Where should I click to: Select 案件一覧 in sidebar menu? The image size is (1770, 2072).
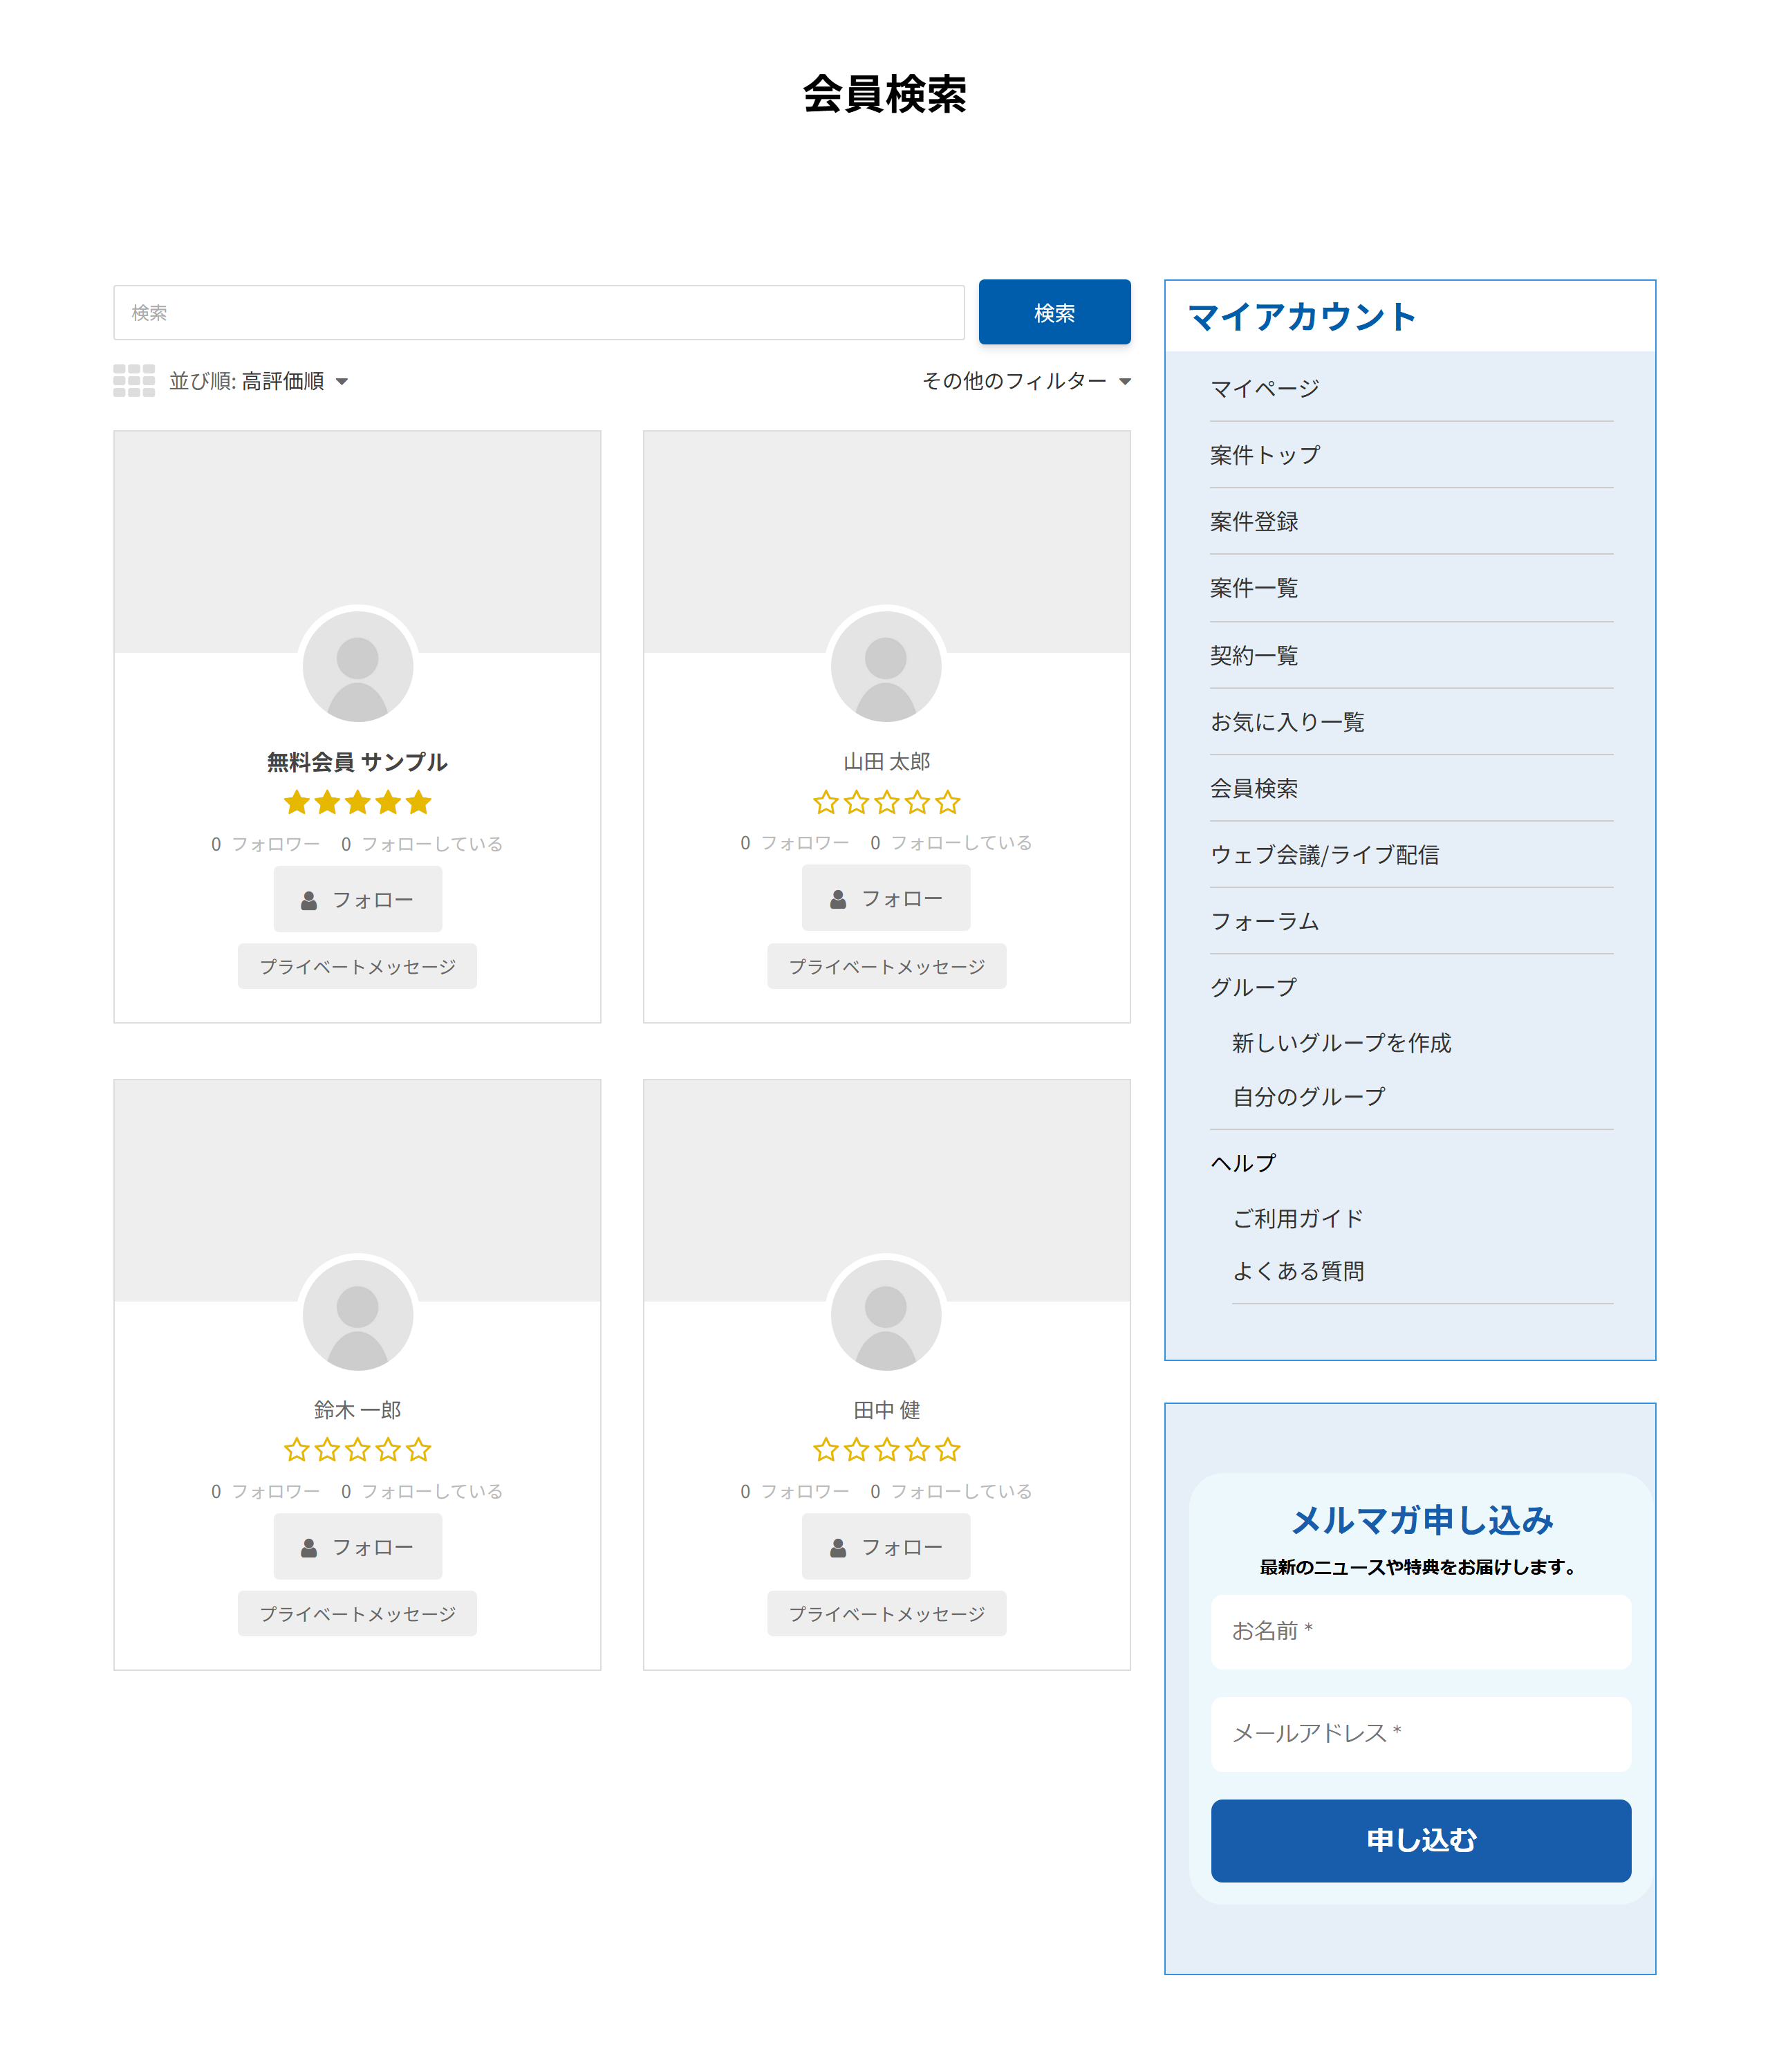[x=1254, y=588]
